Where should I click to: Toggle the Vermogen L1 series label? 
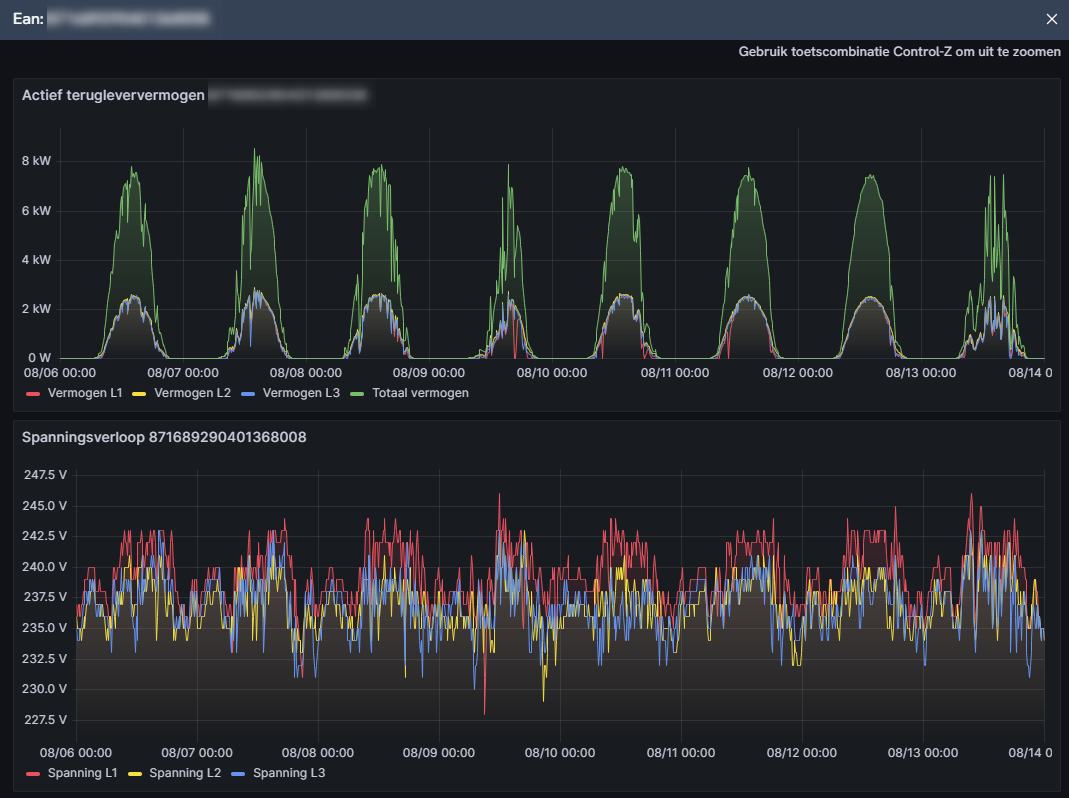(x=84, y=393)
